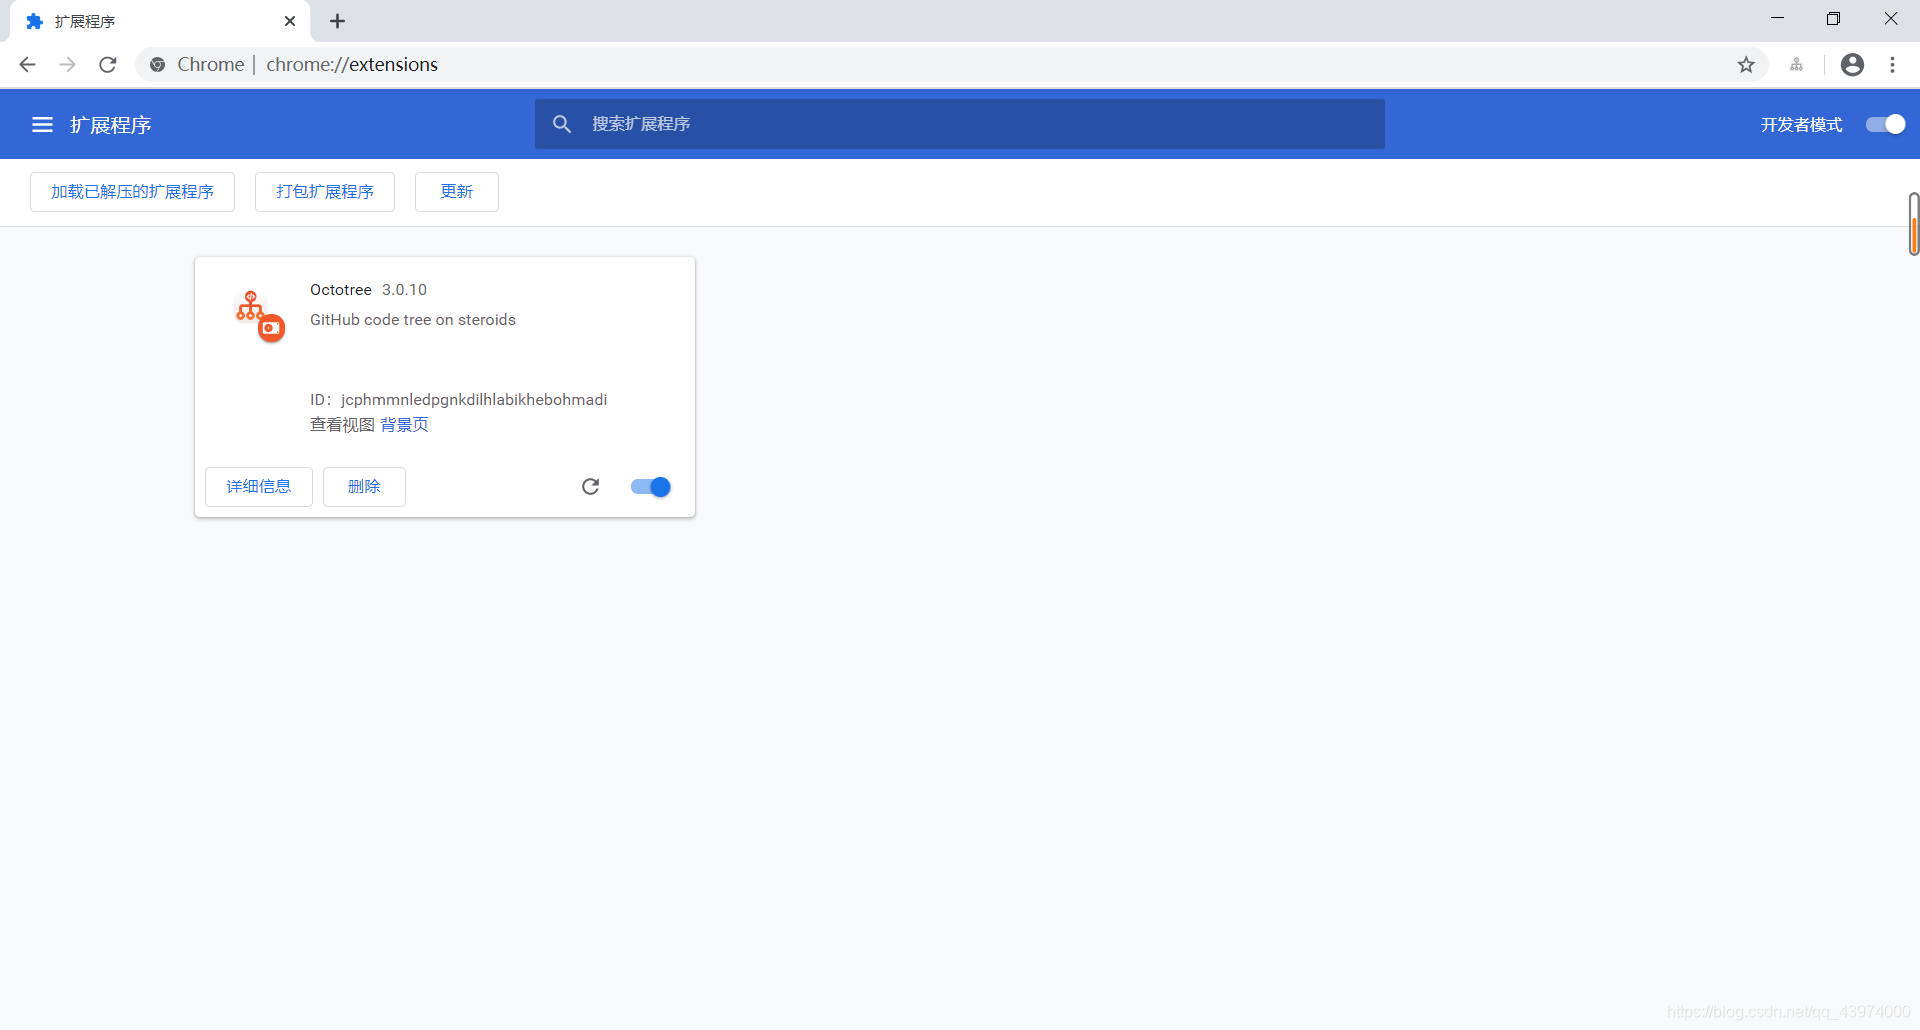Click 删除 to remove Octotree
This screenshot has height=1030, width=1920.
click(x=364, y=487)
